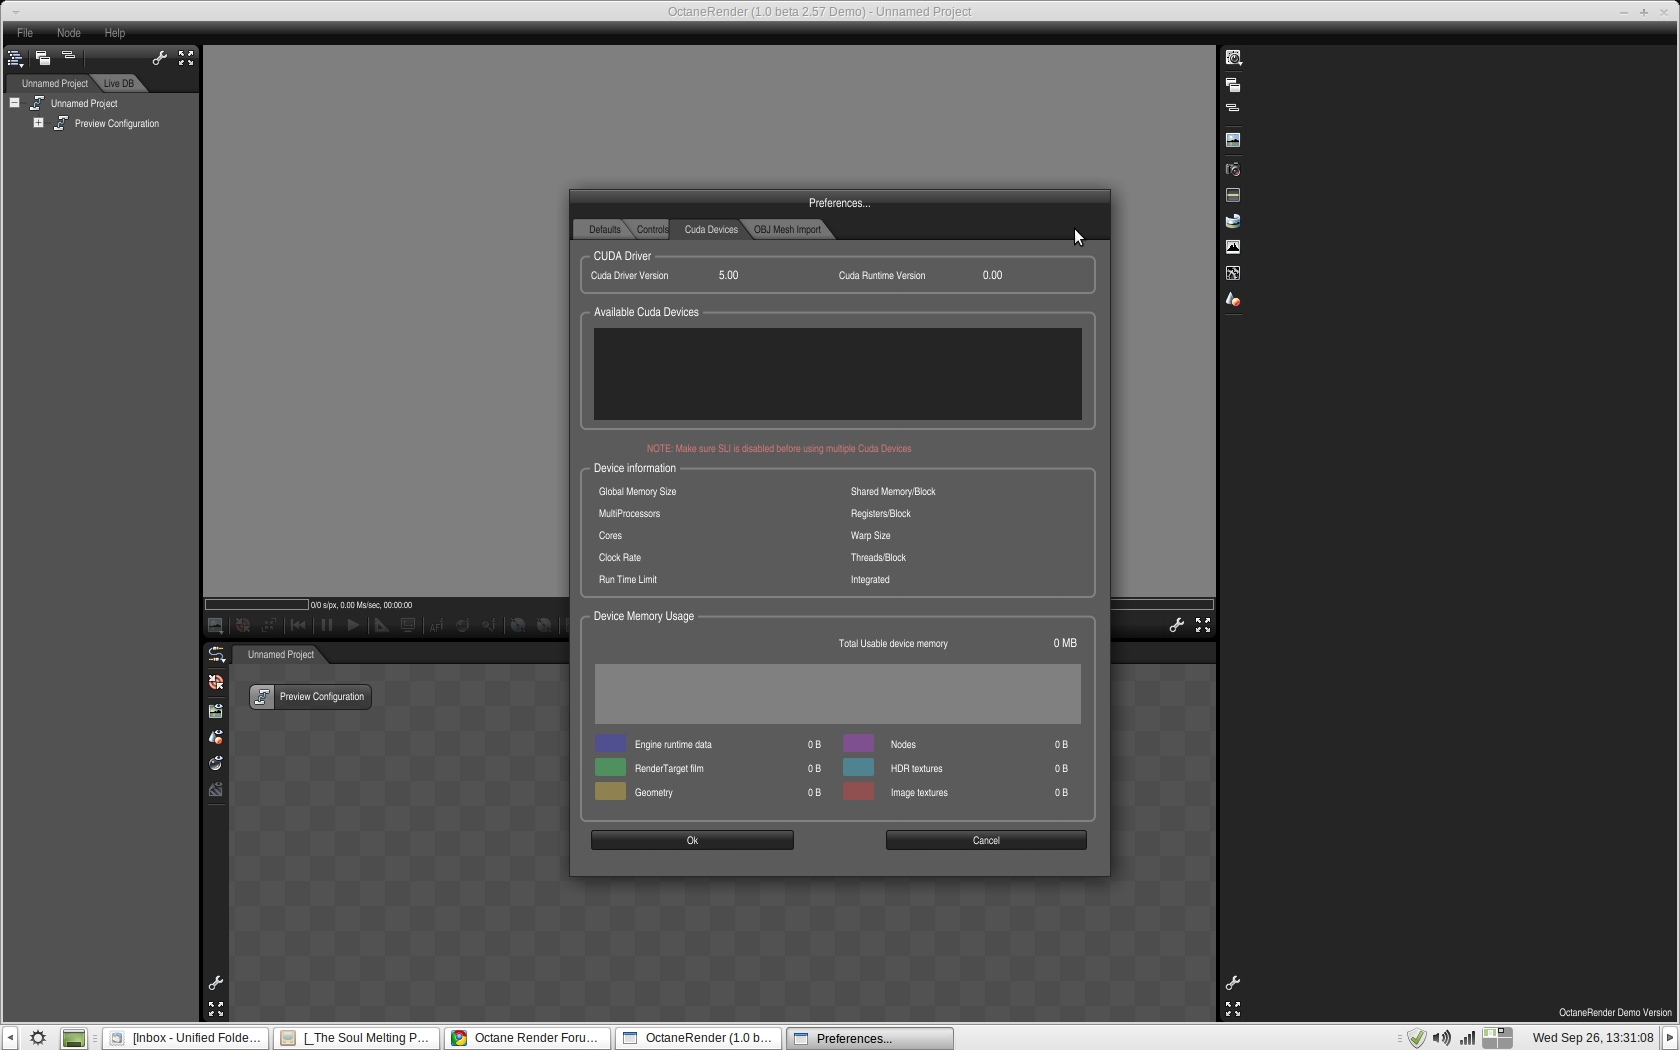The height and width of the screenshot is (1050, 1680).
Task: Open graph editor wrench settings
Action: 216,983
